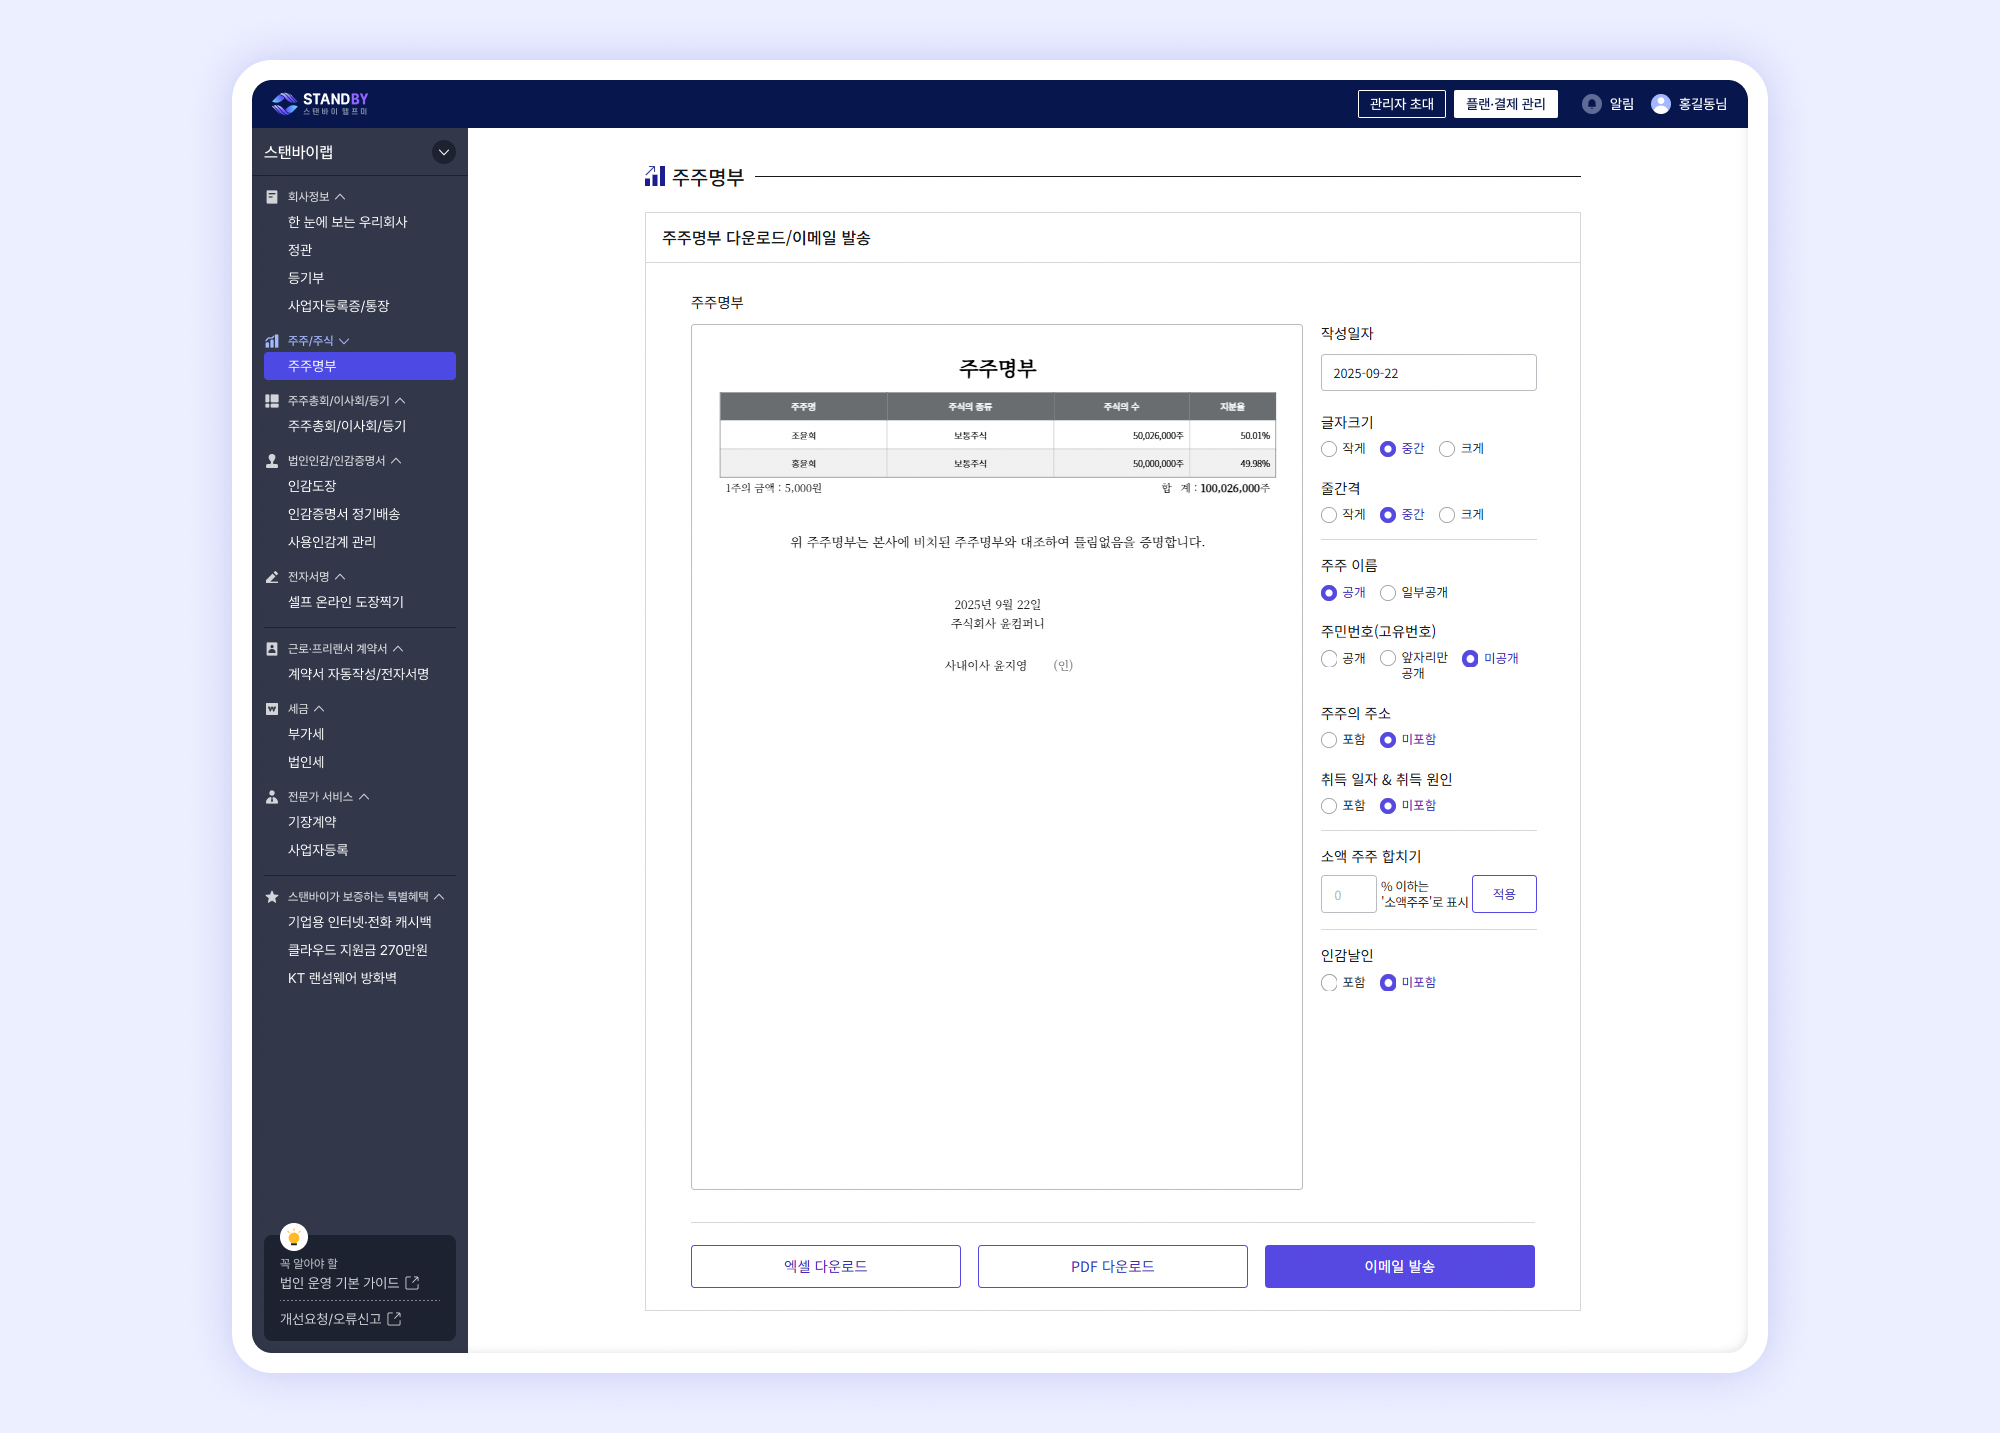Click external link icon next to 개선요청/오류신고

(x=394, y=1319)
